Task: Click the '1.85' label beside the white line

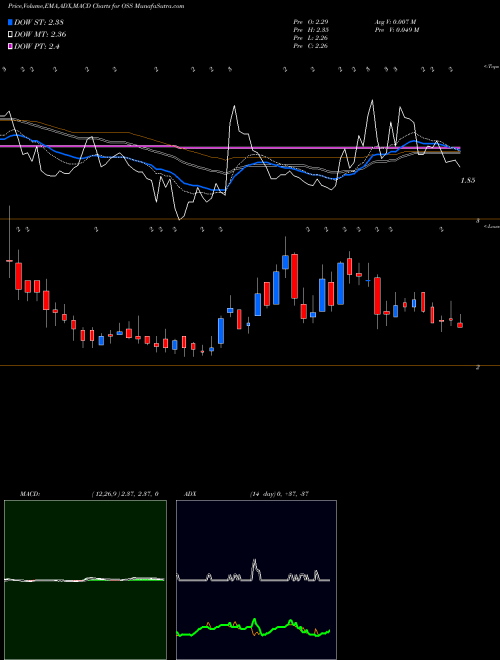Action: (468, 180)
